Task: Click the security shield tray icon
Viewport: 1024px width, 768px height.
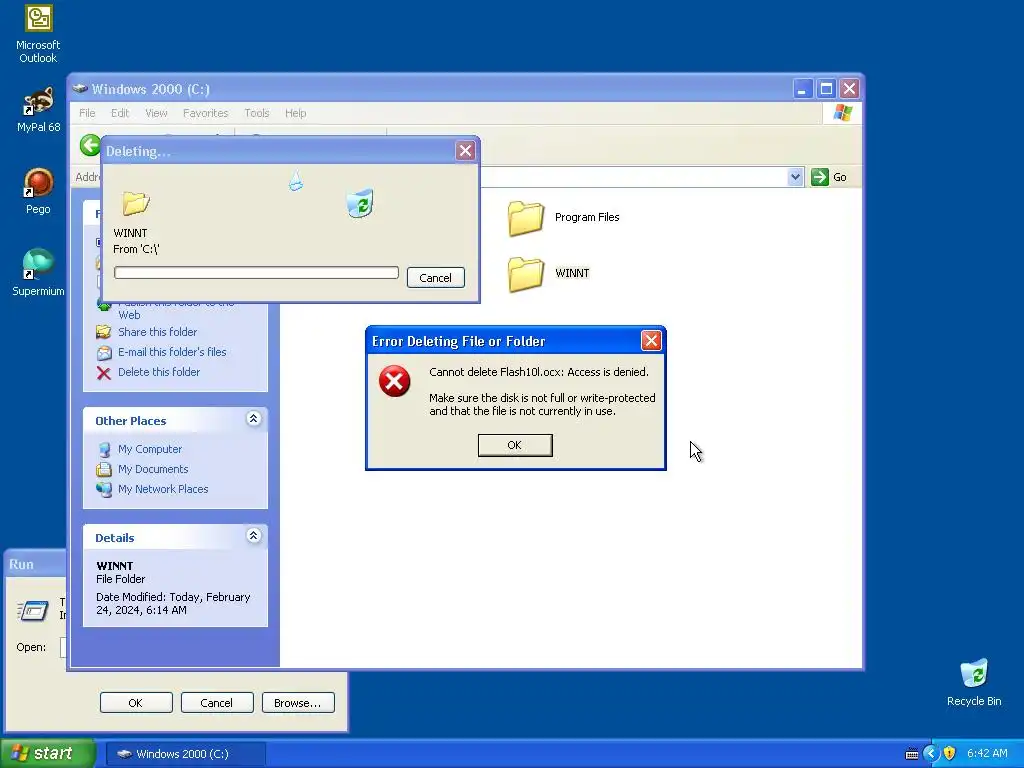Action: point(950,754)
